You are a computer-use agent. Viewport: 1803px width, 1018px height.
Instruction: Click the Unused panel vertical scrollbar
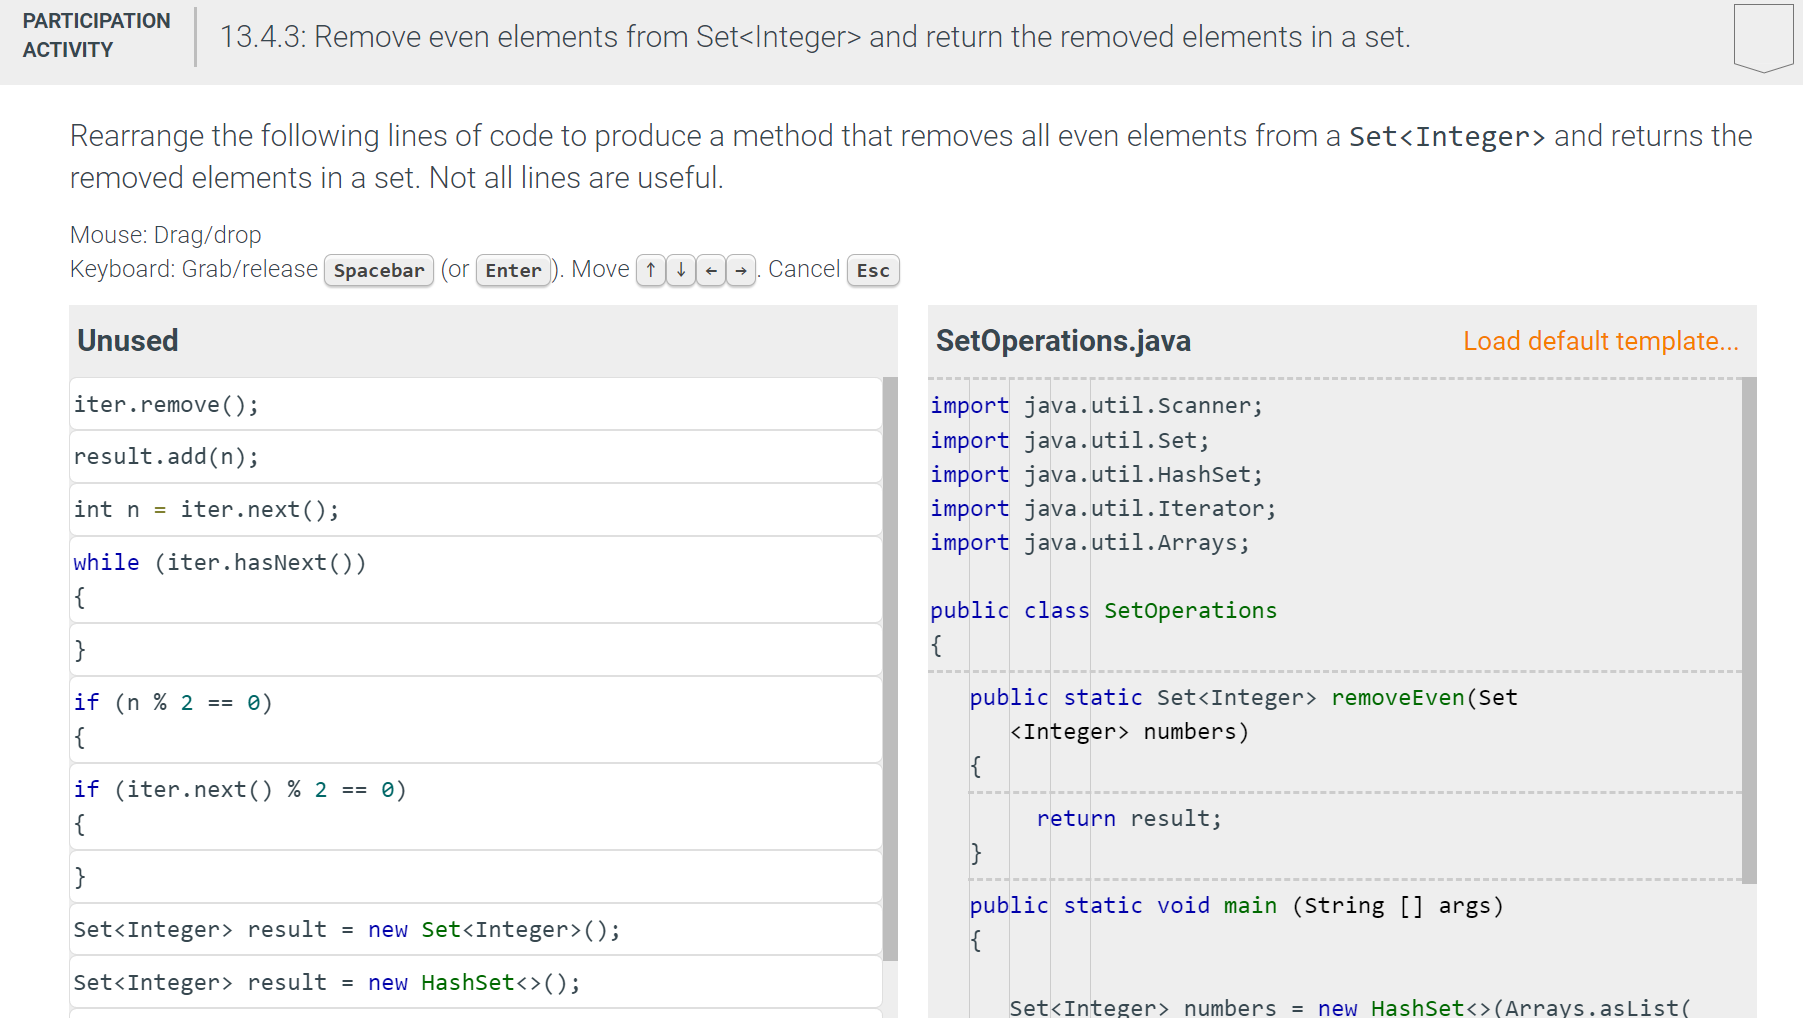[890, 668]
